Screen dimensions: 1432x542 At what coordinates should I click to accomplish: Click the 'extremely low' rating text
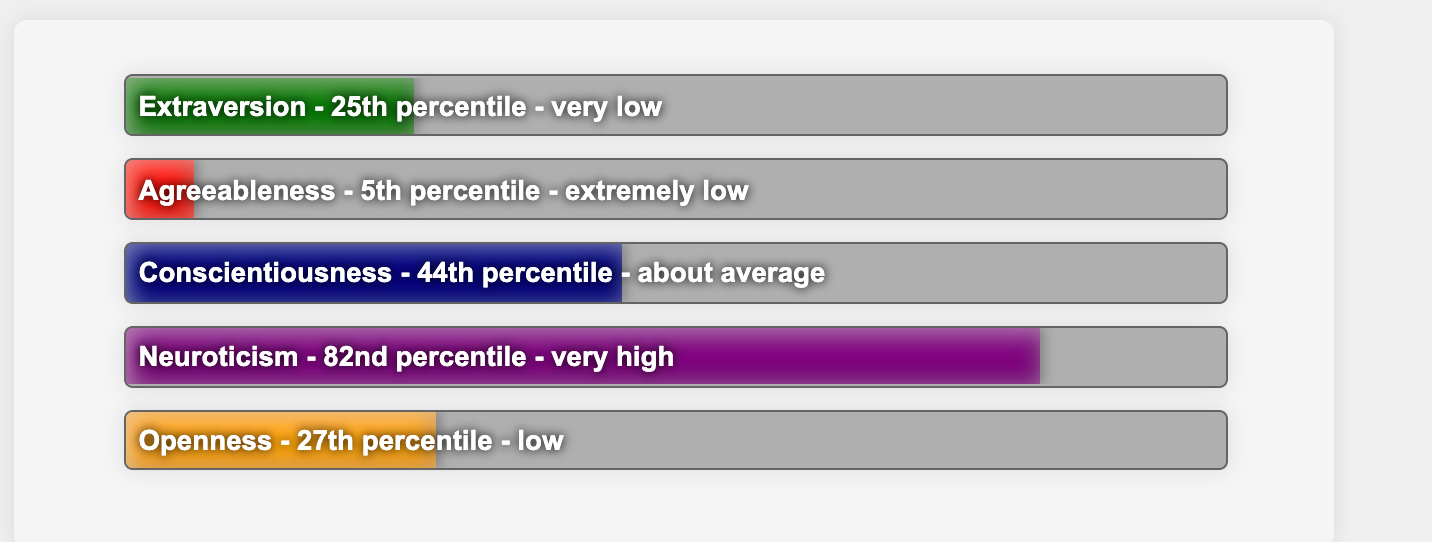pos(657,190)
